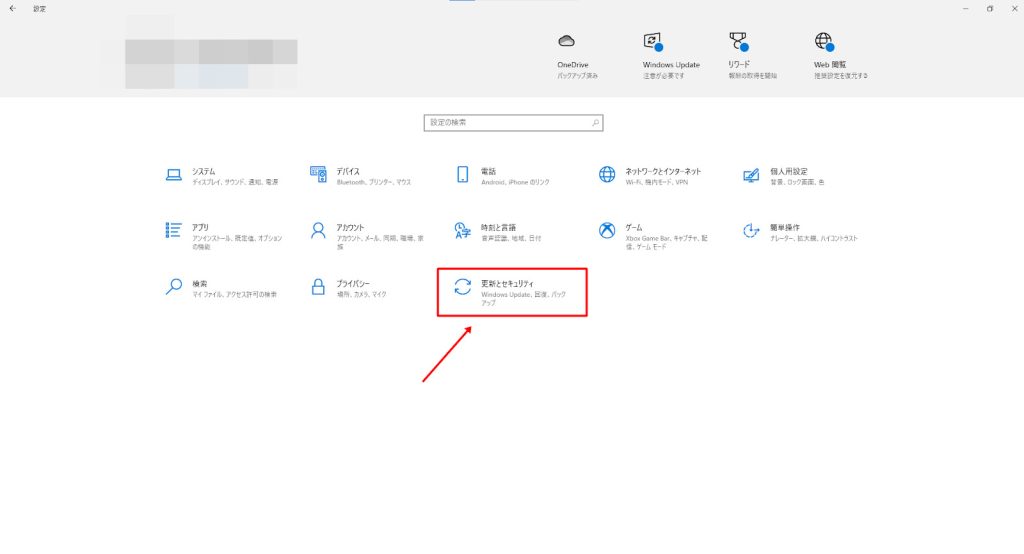Open ネットワークとインターネット globe icon

tap(607, 175)
